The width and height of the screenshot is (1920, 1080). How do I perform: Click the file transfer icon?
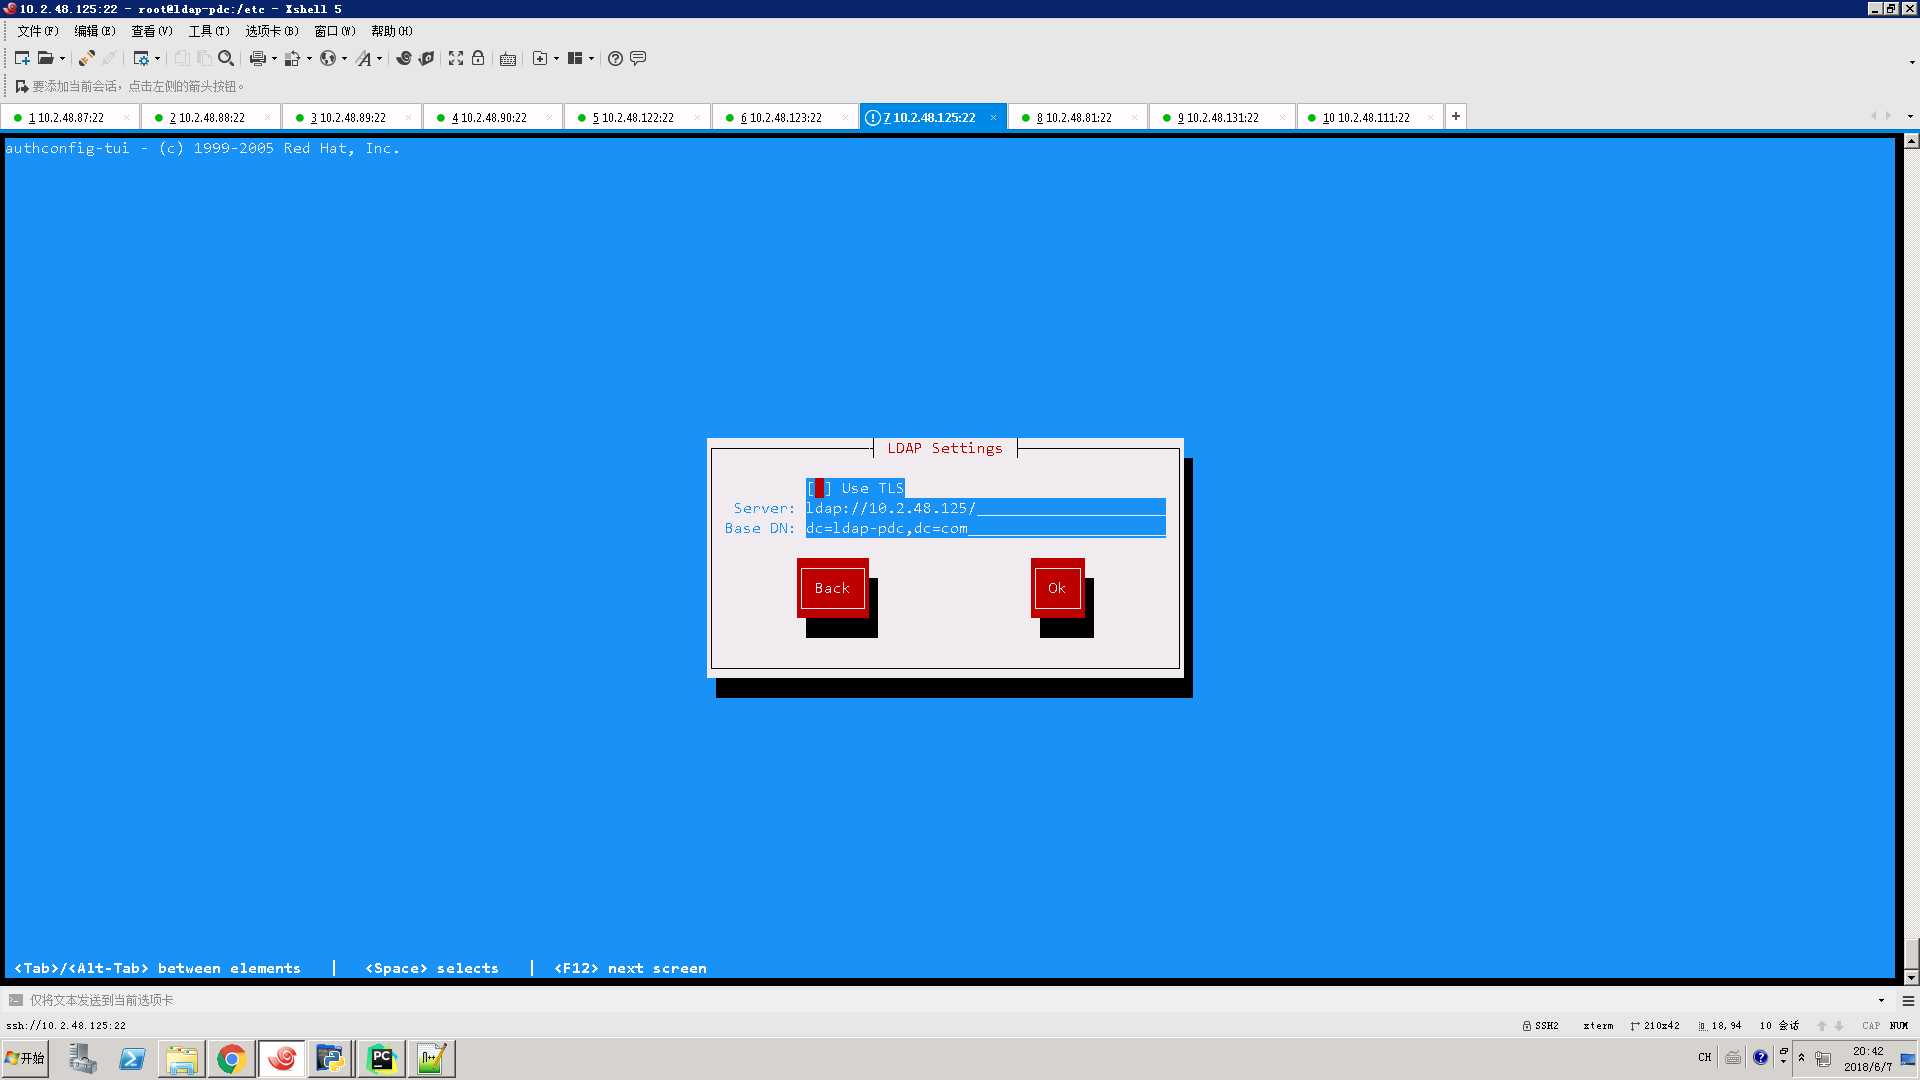click(x=292, y=59)
